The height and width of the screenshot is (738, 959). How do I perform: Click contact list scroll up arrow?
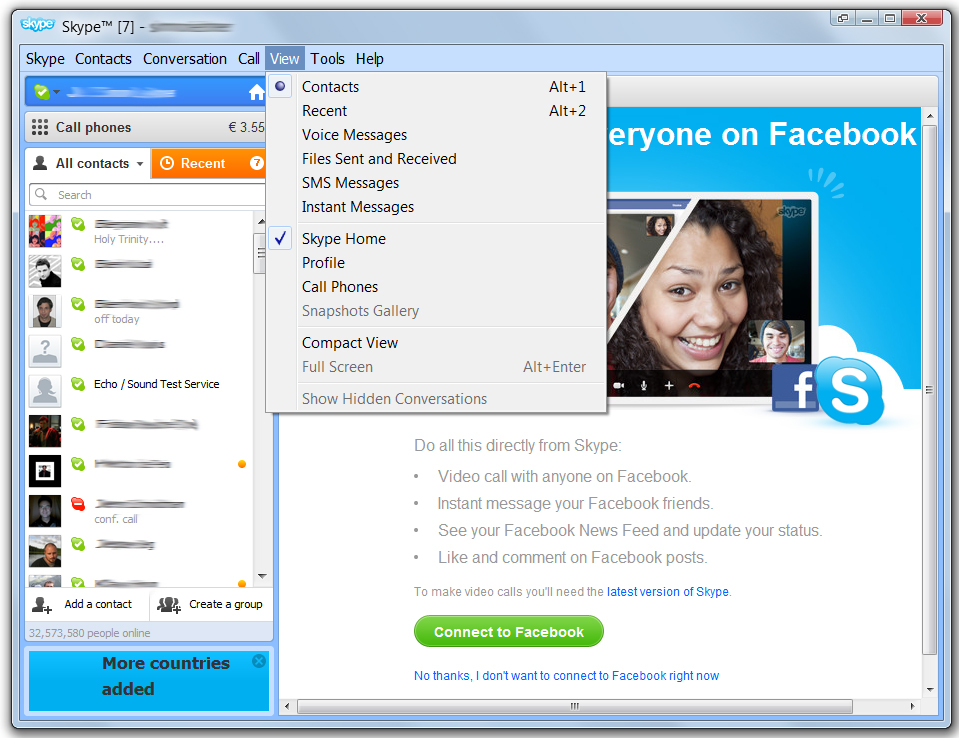[261, 221]
